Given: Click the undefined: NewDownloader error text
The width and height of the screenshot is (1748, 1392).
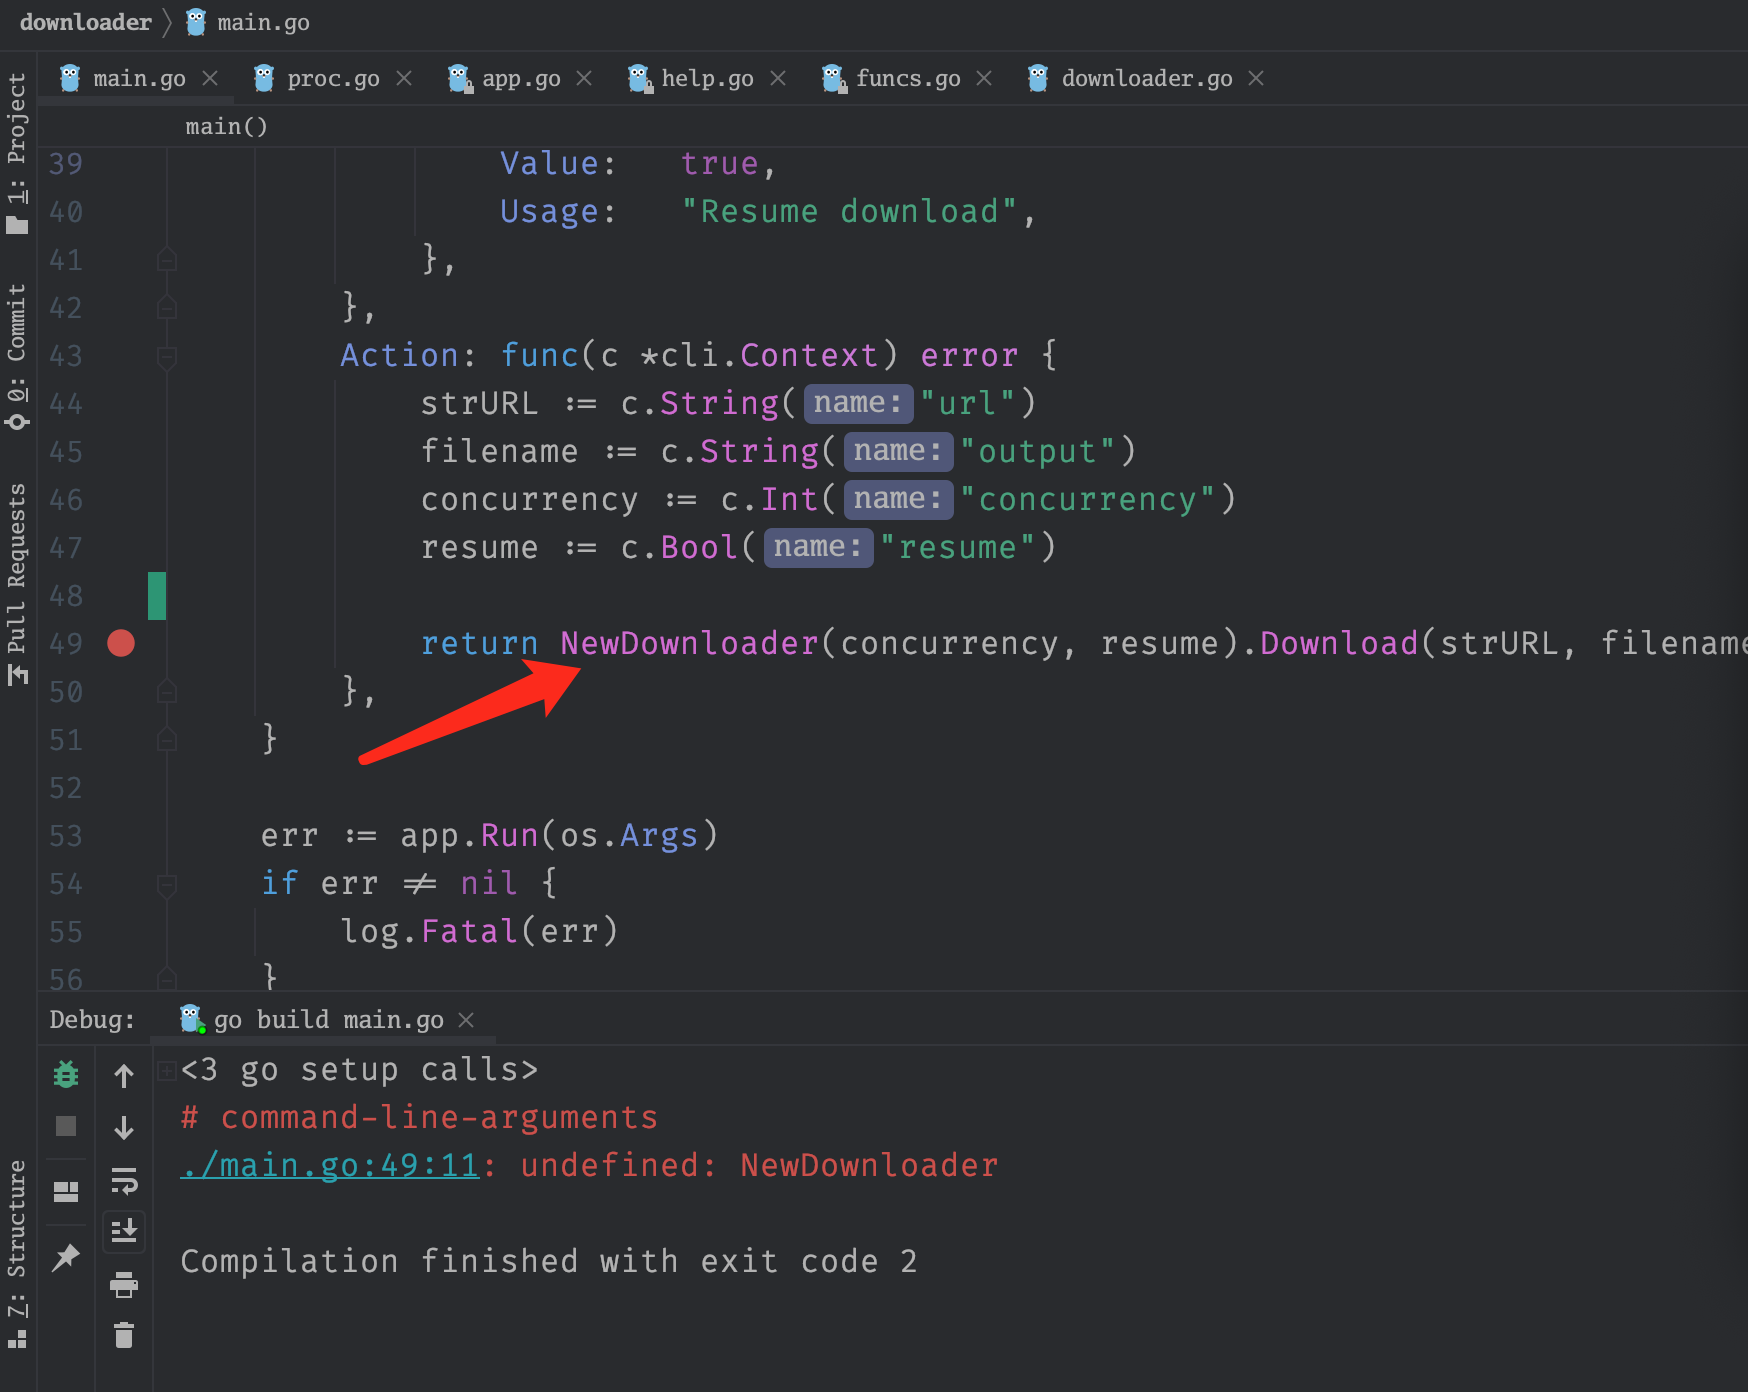Looking at the screenshot, I should [x=759, y=1165].
